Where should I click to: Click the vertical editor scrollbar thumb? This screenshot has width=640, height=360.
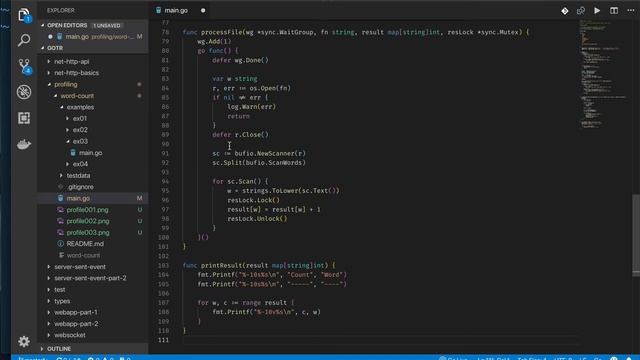pos(636,236)
